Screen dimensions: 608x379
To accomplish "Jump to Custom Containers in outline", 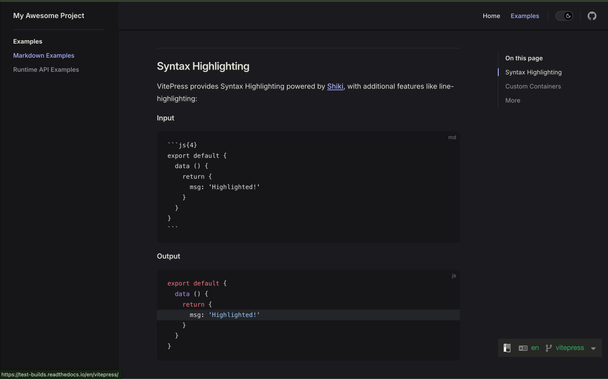I will coord(533,87).
